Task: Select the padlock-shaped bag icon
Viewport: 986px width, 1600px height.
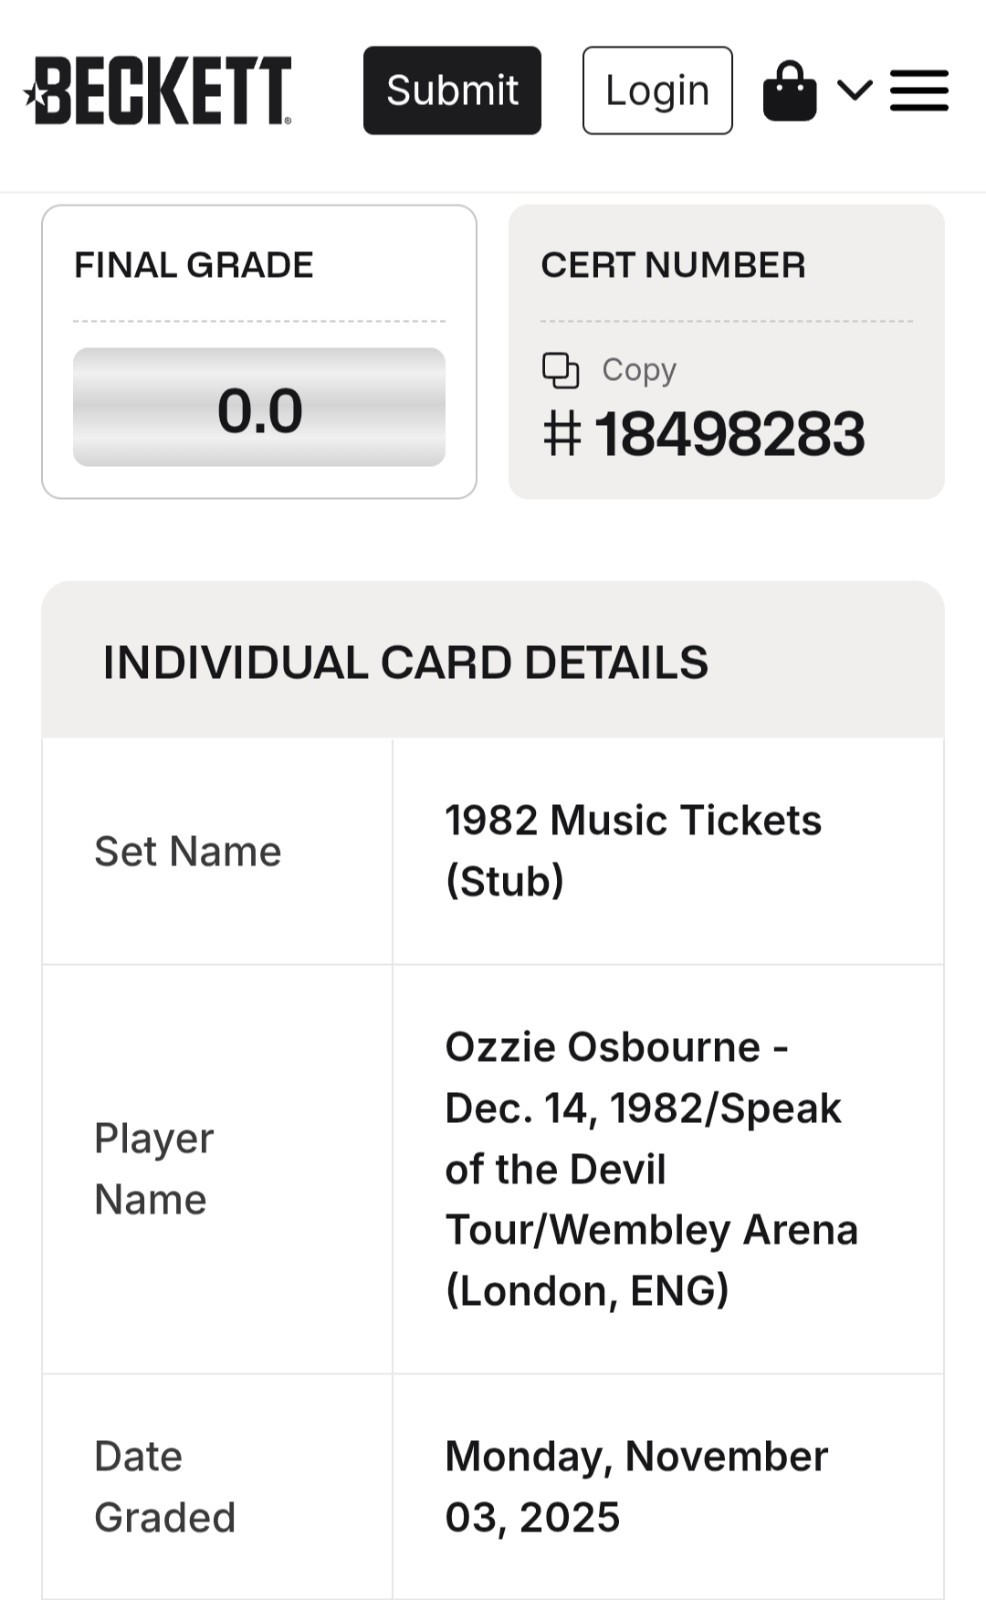Action: 790,90
